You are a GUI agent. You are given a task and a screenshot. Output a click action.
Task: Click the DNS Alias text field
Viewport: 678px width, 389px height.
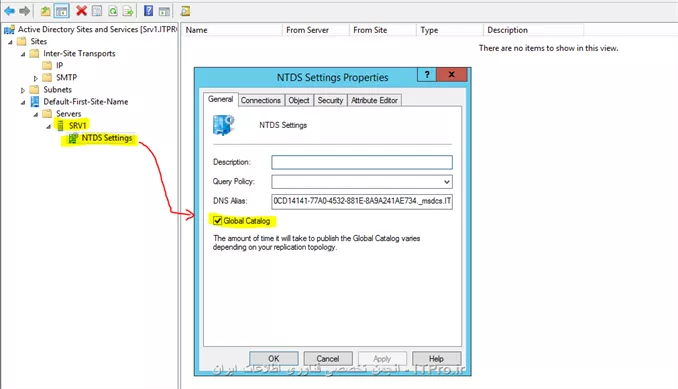tap(362, 201)
